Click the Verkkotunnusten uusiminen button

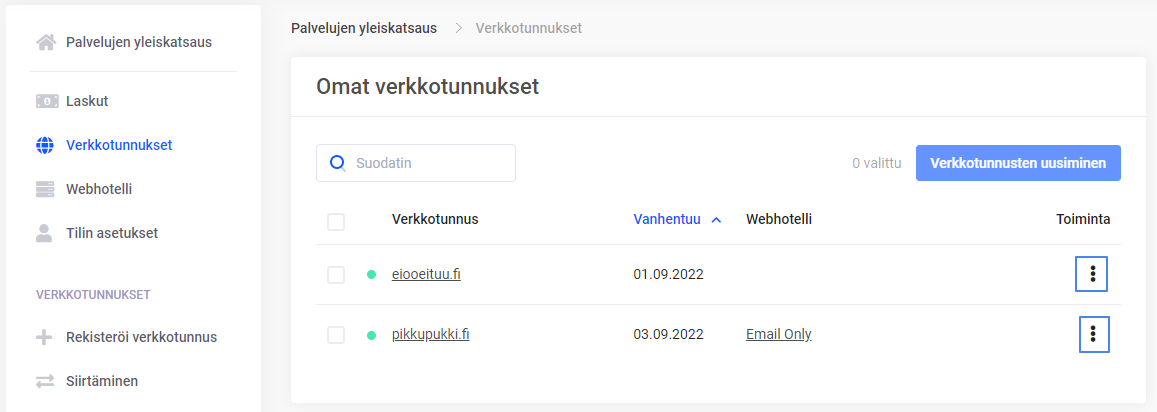tap(1017, 163)
